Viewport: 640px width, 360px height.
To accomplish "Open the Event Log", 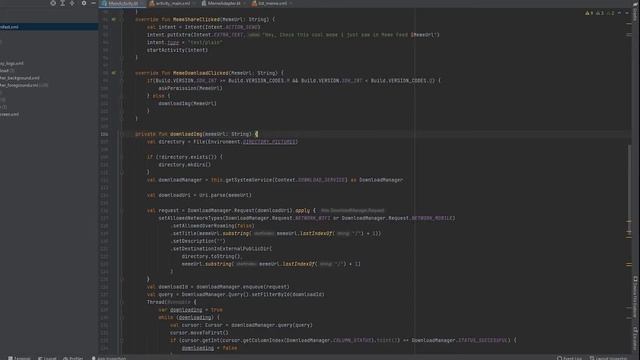I will 569,358.
